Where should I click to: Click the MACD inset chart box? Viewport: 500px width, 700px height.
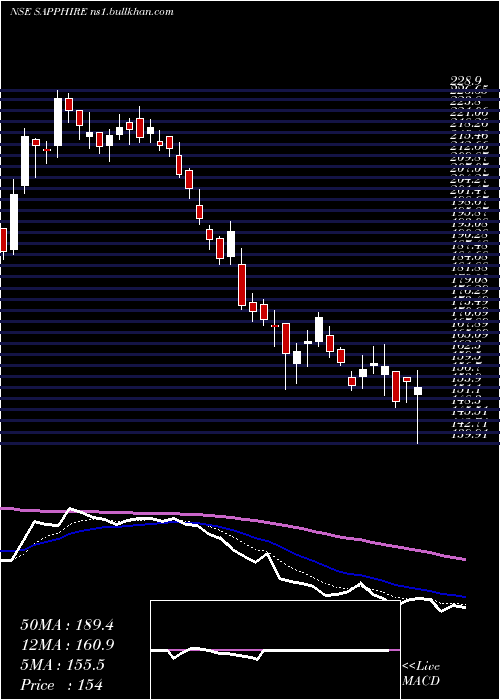[x=275, y=650]
